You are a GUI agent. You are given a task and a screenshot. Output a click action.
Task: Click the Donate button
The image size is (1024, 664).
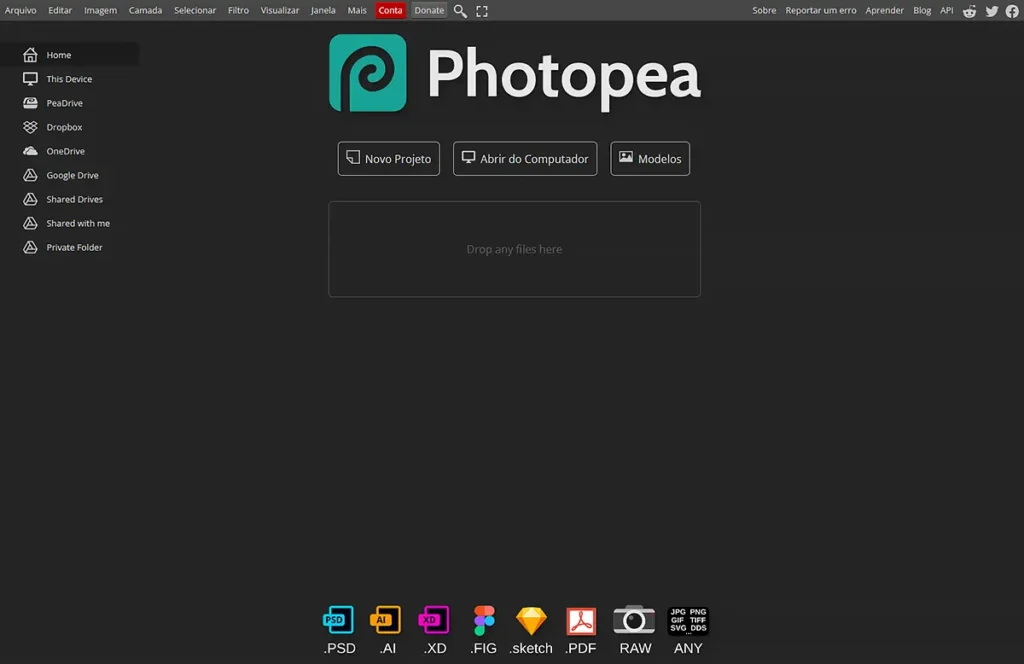(429, 10)
